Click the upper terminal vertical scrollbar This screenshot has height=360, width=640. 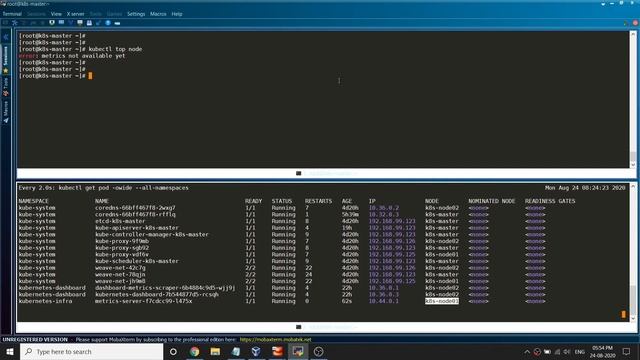(633, 99)
